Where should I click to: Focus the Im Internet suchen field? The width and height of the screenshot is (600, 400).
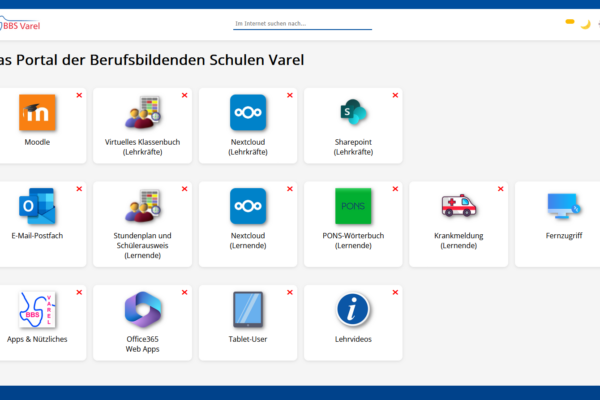point(302,24)
